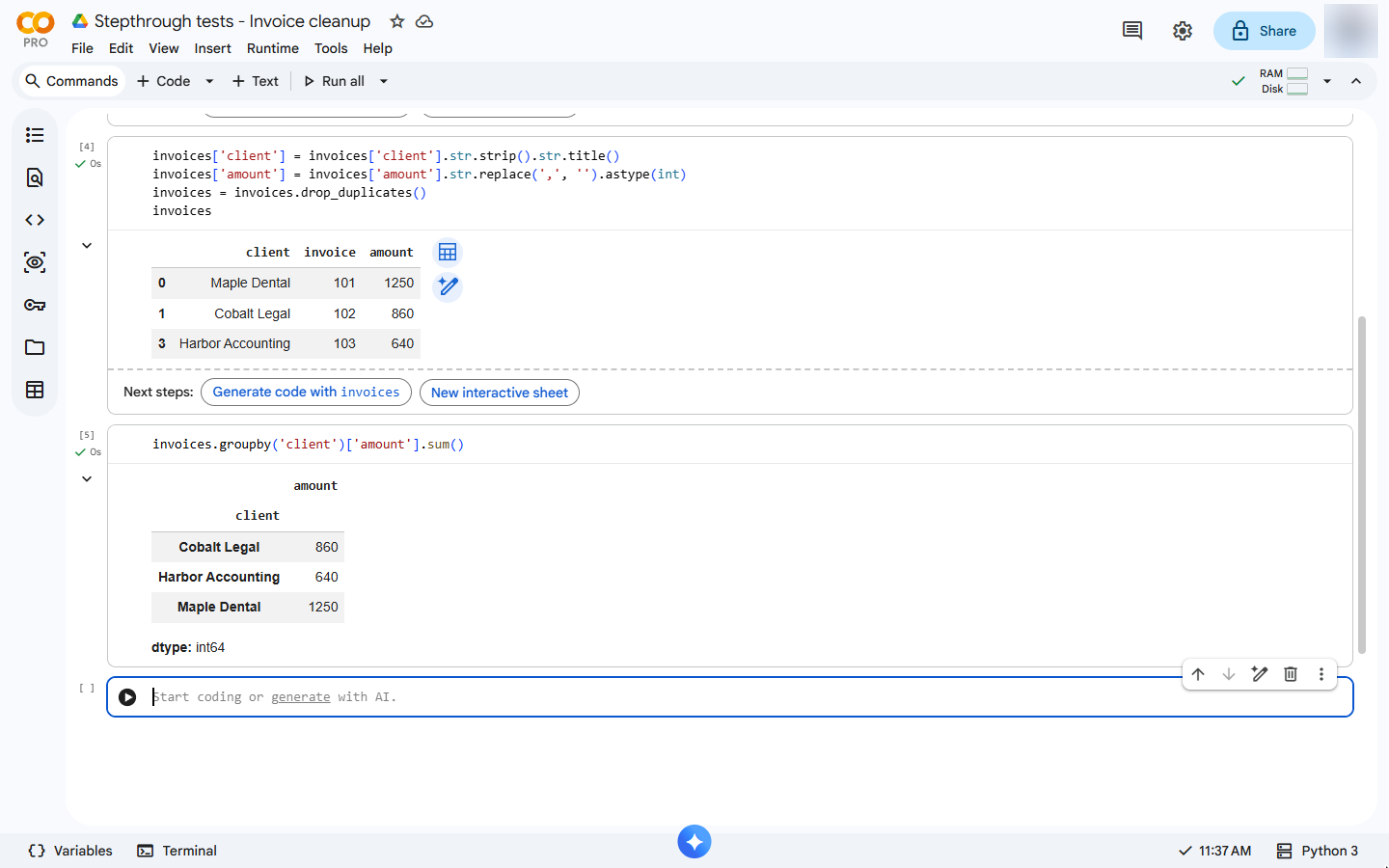Screen dimensions: 1389x868
Task: Collapse the output of cell 5
Action: (x=87, y=479)
